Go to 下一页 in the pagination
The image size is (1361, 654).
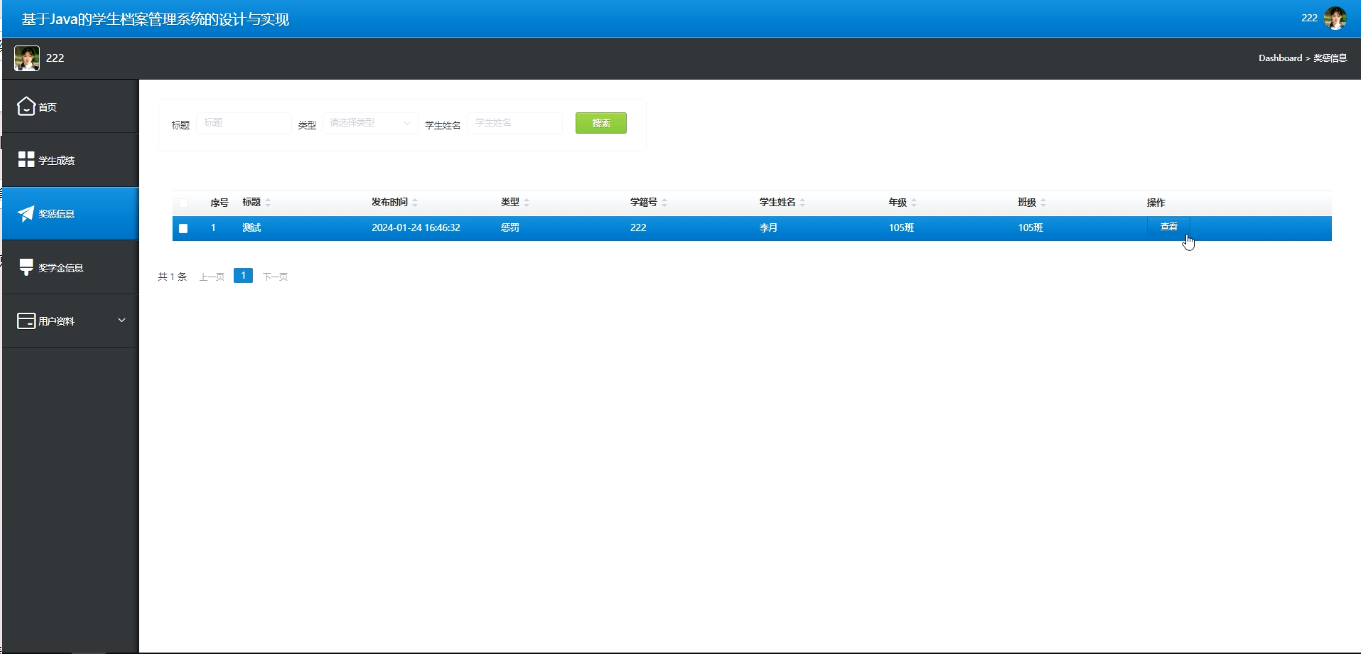[x=275, y=277]
